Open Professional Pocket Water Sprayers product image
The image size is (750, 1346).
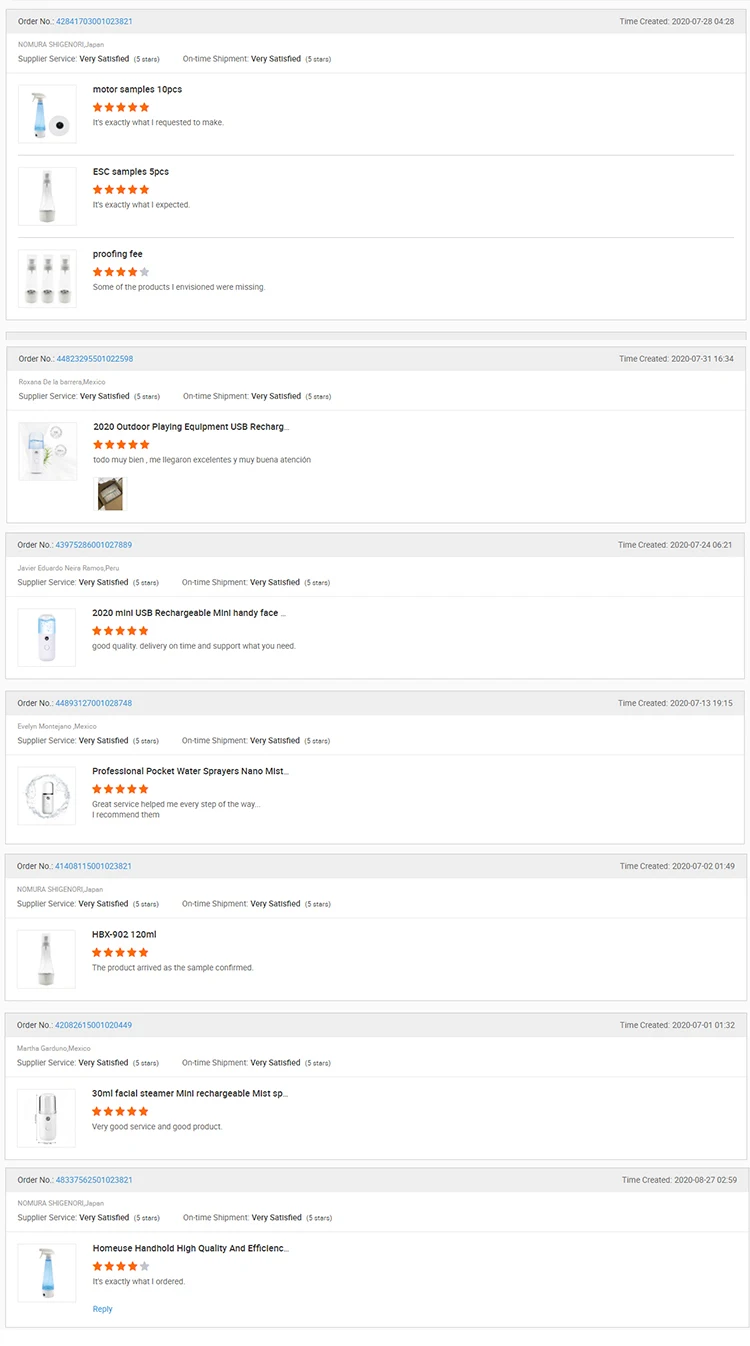(x=46, y=796)
